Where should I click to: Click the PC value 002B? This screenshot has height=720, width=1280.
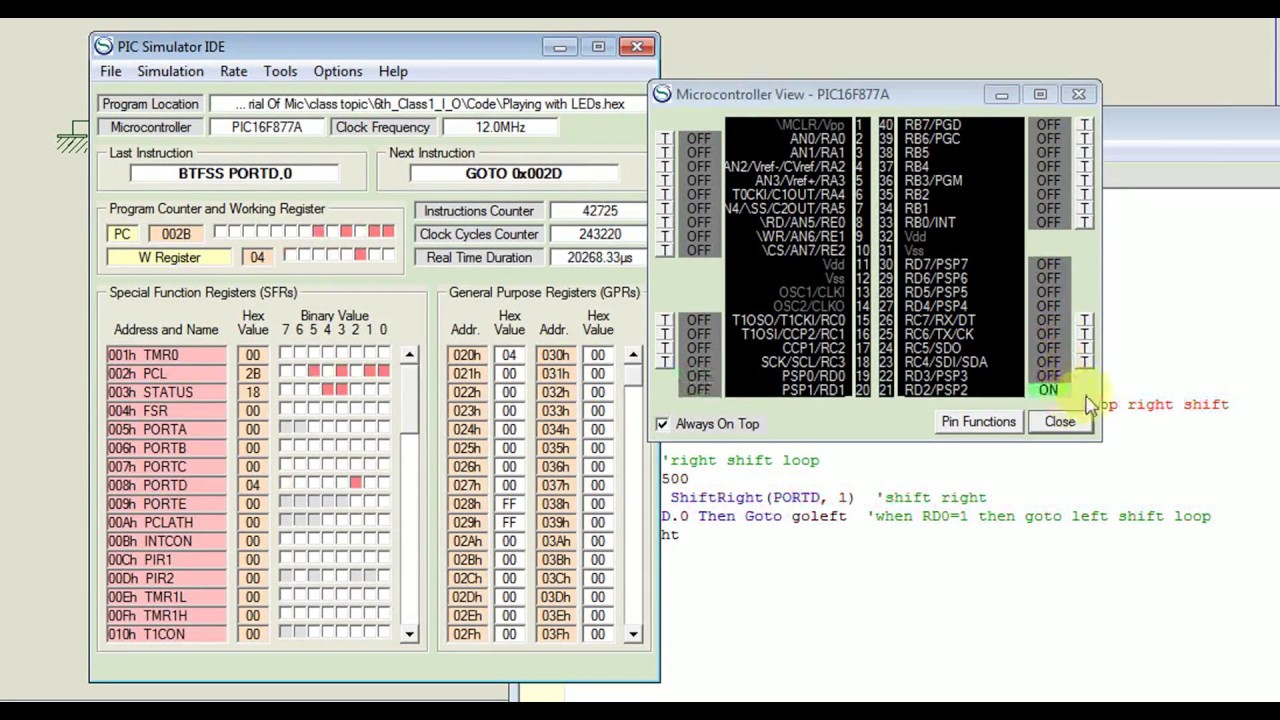tap(176, 234)
